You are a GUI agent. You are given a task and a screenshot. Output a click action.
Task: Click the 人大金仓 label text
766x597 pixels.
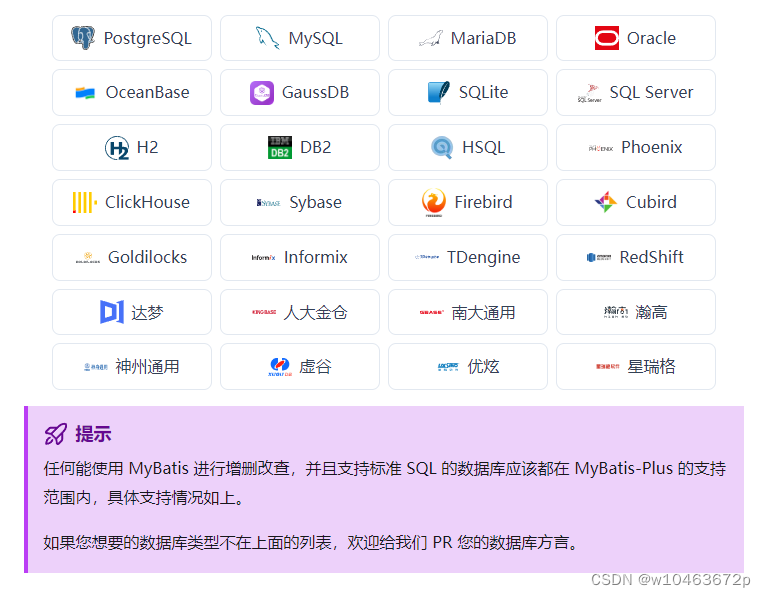tap(316, 312)
